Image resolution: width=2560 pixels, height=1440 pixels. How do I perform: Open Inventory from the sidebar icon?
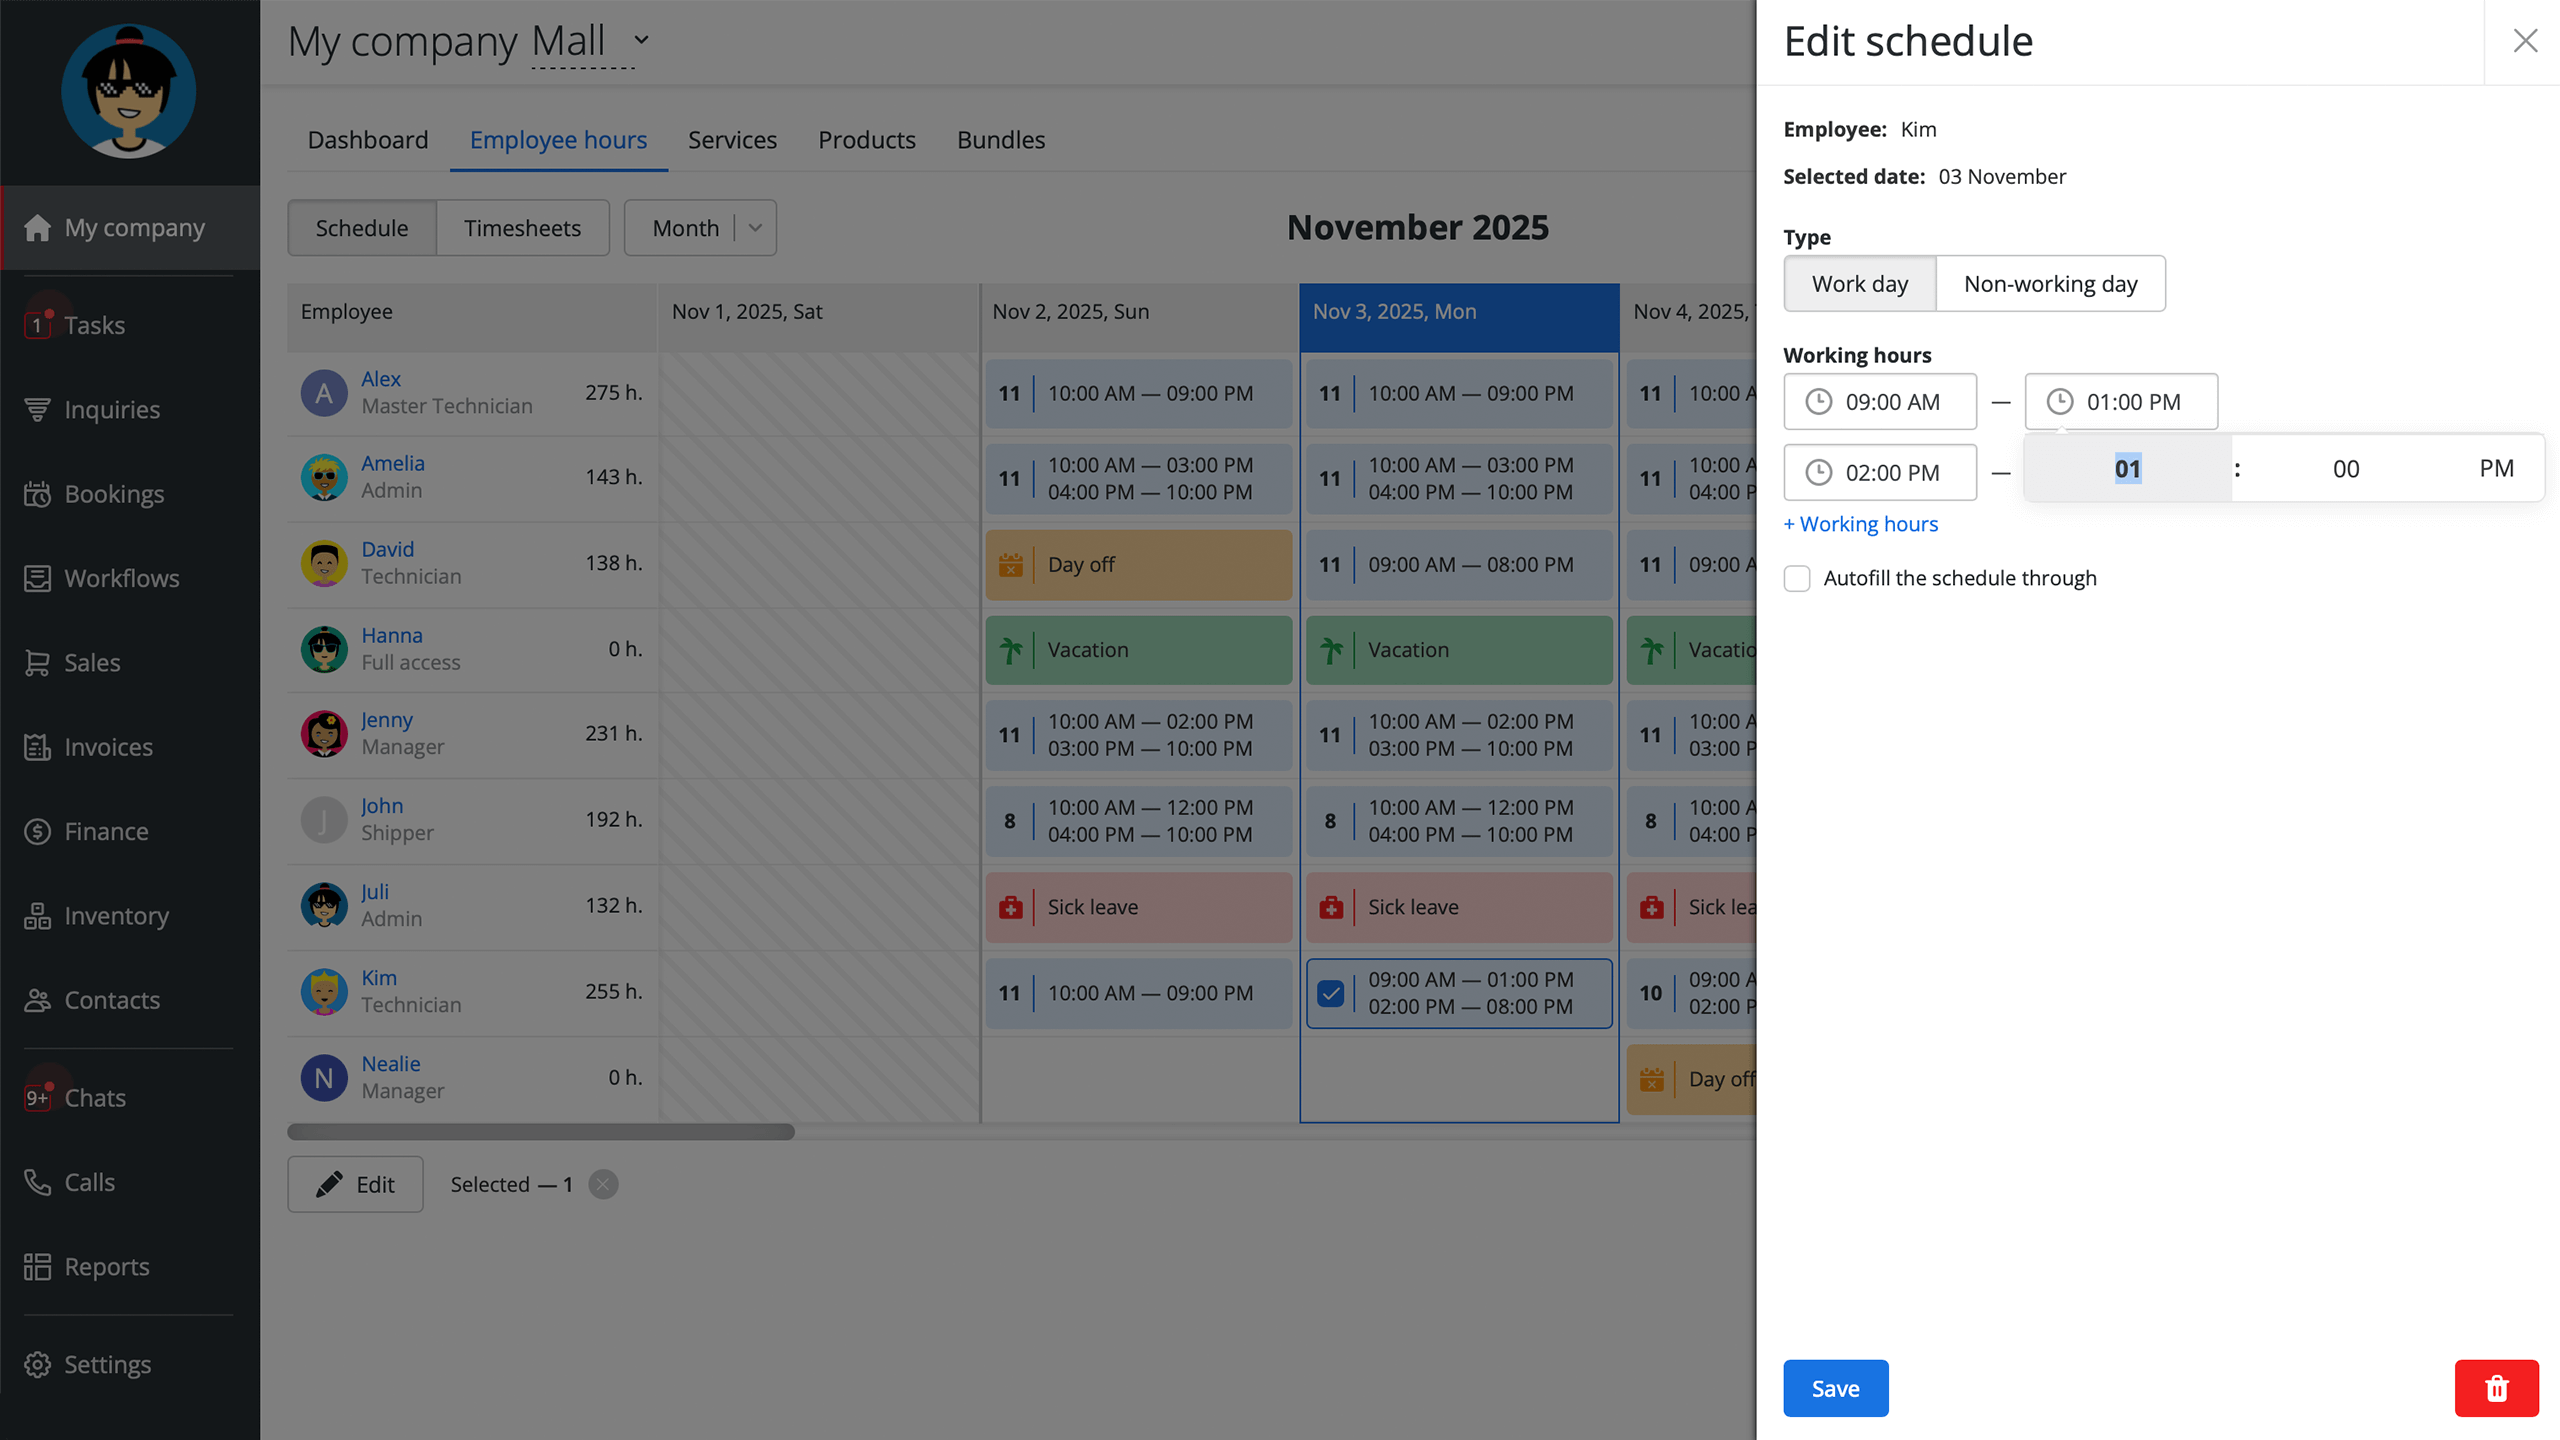coord(38,916)
